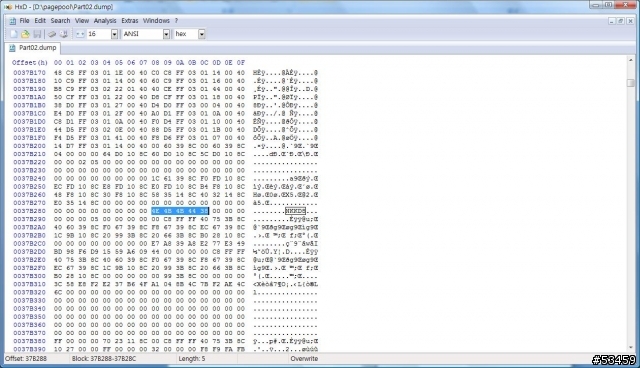Click the HxD document icon in menu bar
Screen dimensions: 640x368
[x=12, y=21]
